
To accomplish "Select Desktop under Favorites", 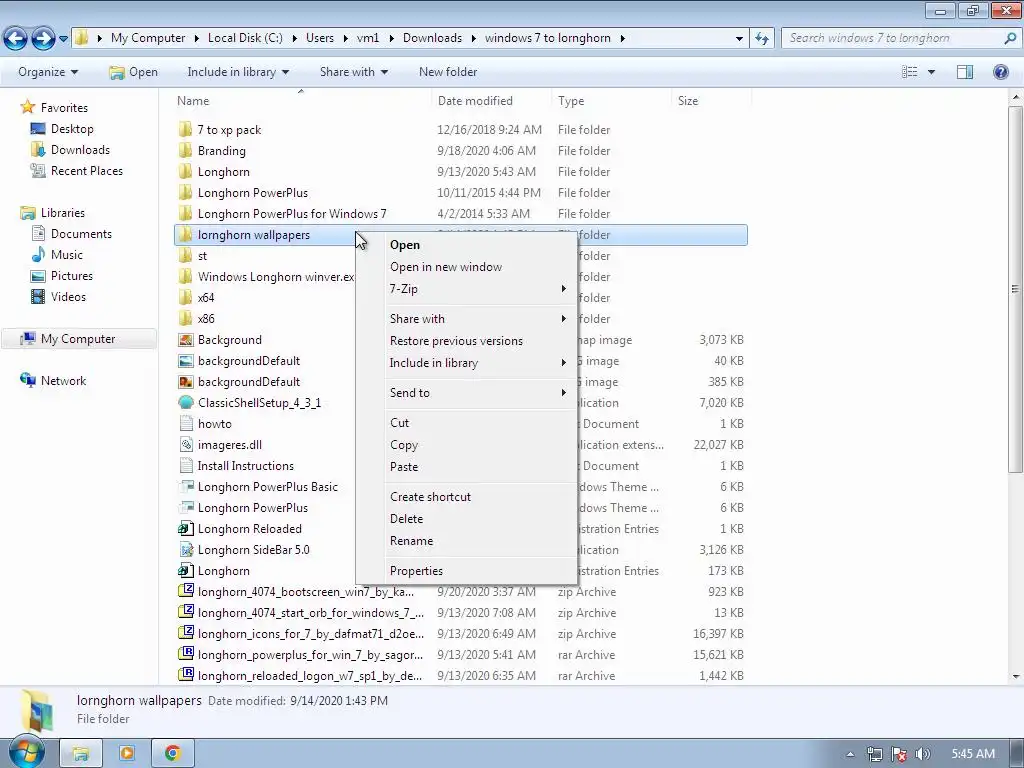I will pyautogui.click(x=72, y=129).
